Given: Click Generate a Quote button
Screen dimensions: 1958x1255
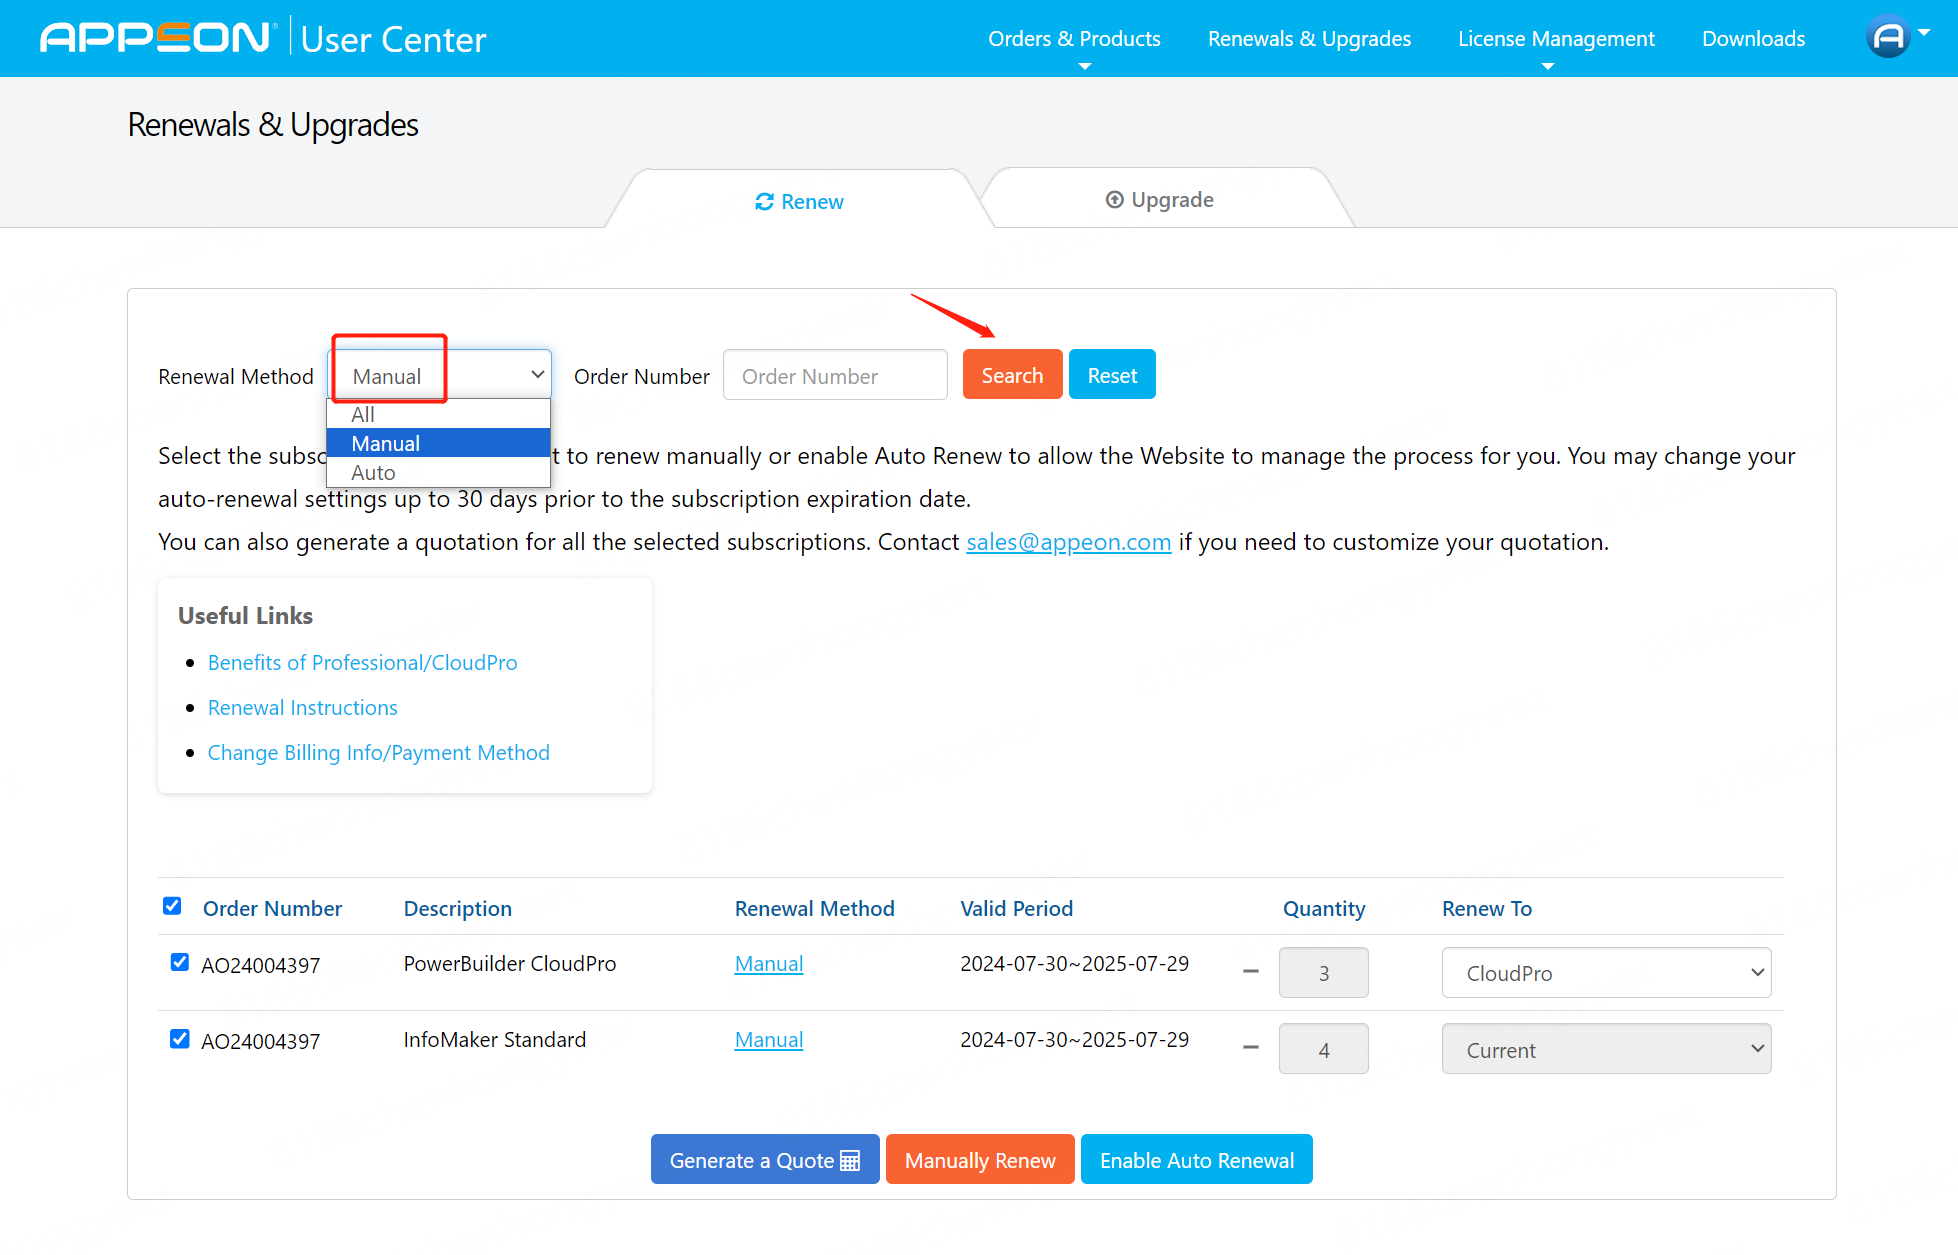Looking at the screenshot, I should pyautogui.click(x=765, y=1160).
